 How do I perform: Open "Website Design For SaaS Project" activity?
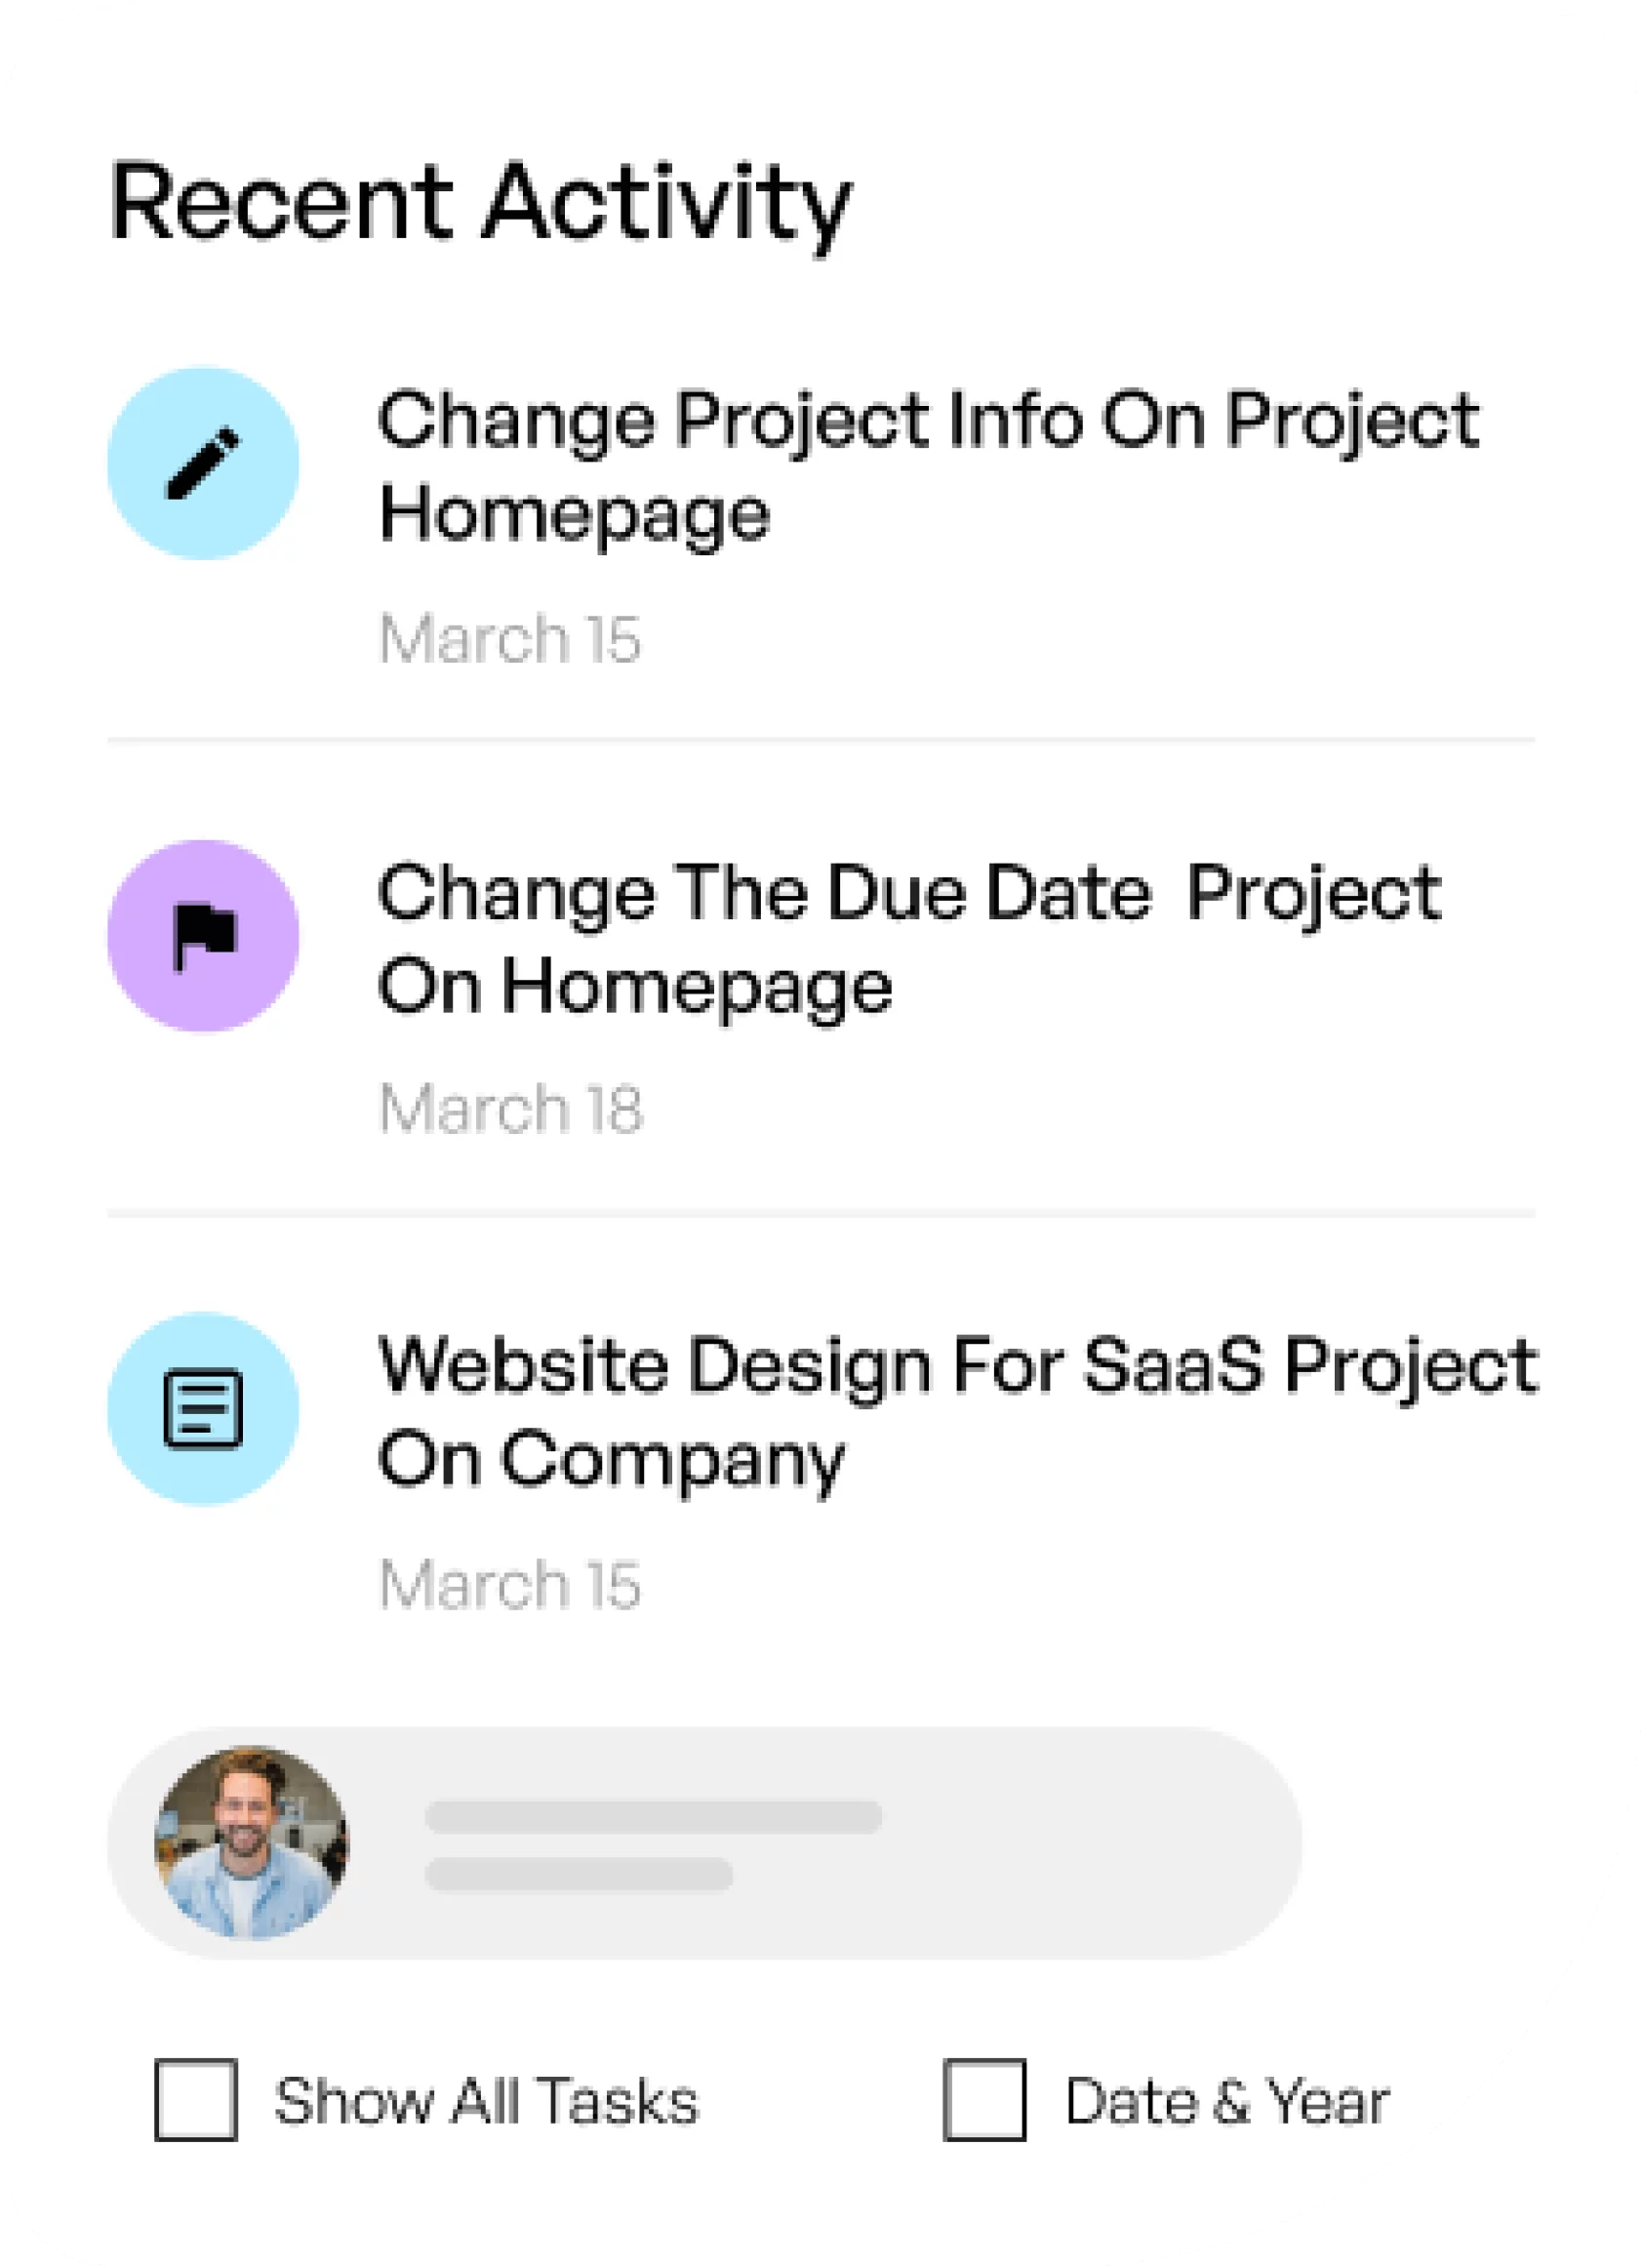click(x=957, y=1411)
